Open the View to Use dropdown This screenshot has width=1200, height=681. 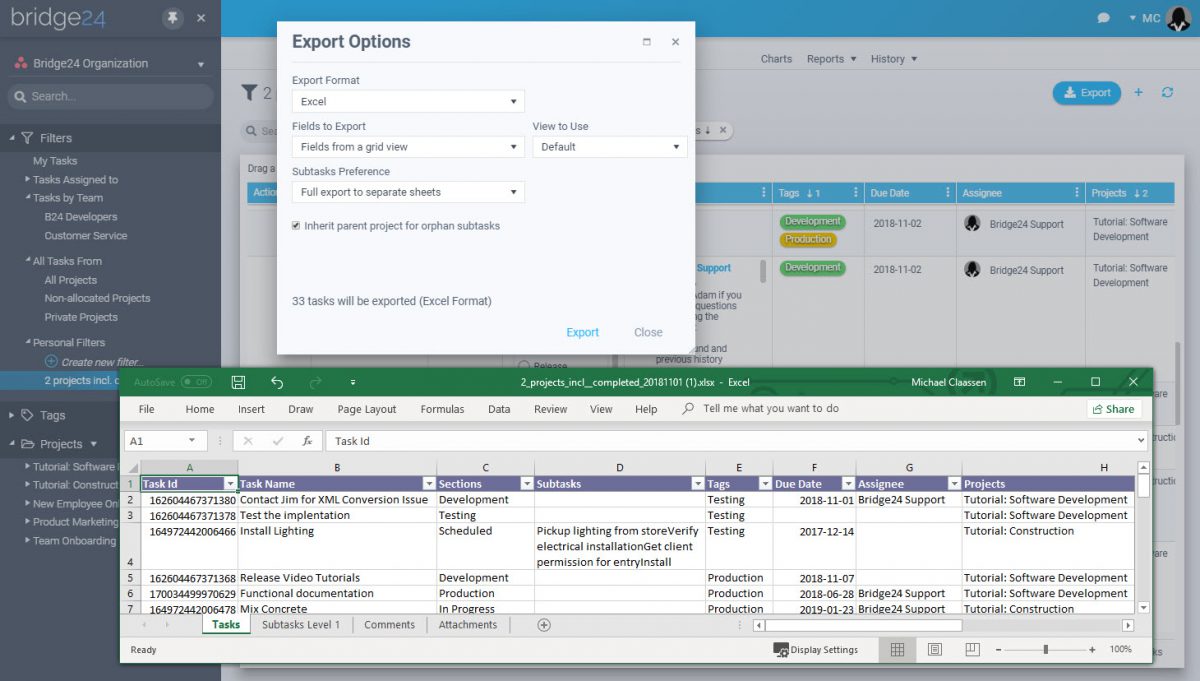610,147
